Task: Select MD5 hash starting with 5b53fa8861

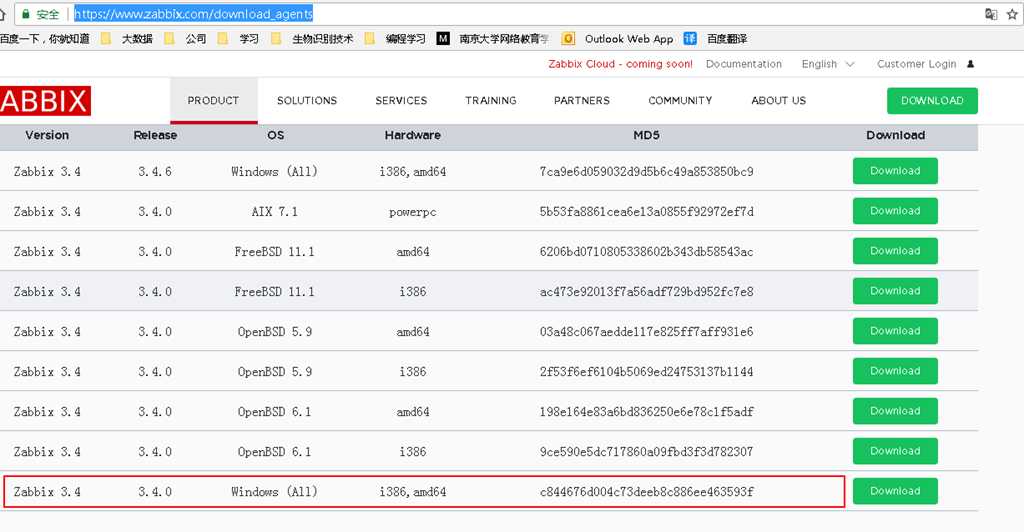Action: tap(647, 211)
